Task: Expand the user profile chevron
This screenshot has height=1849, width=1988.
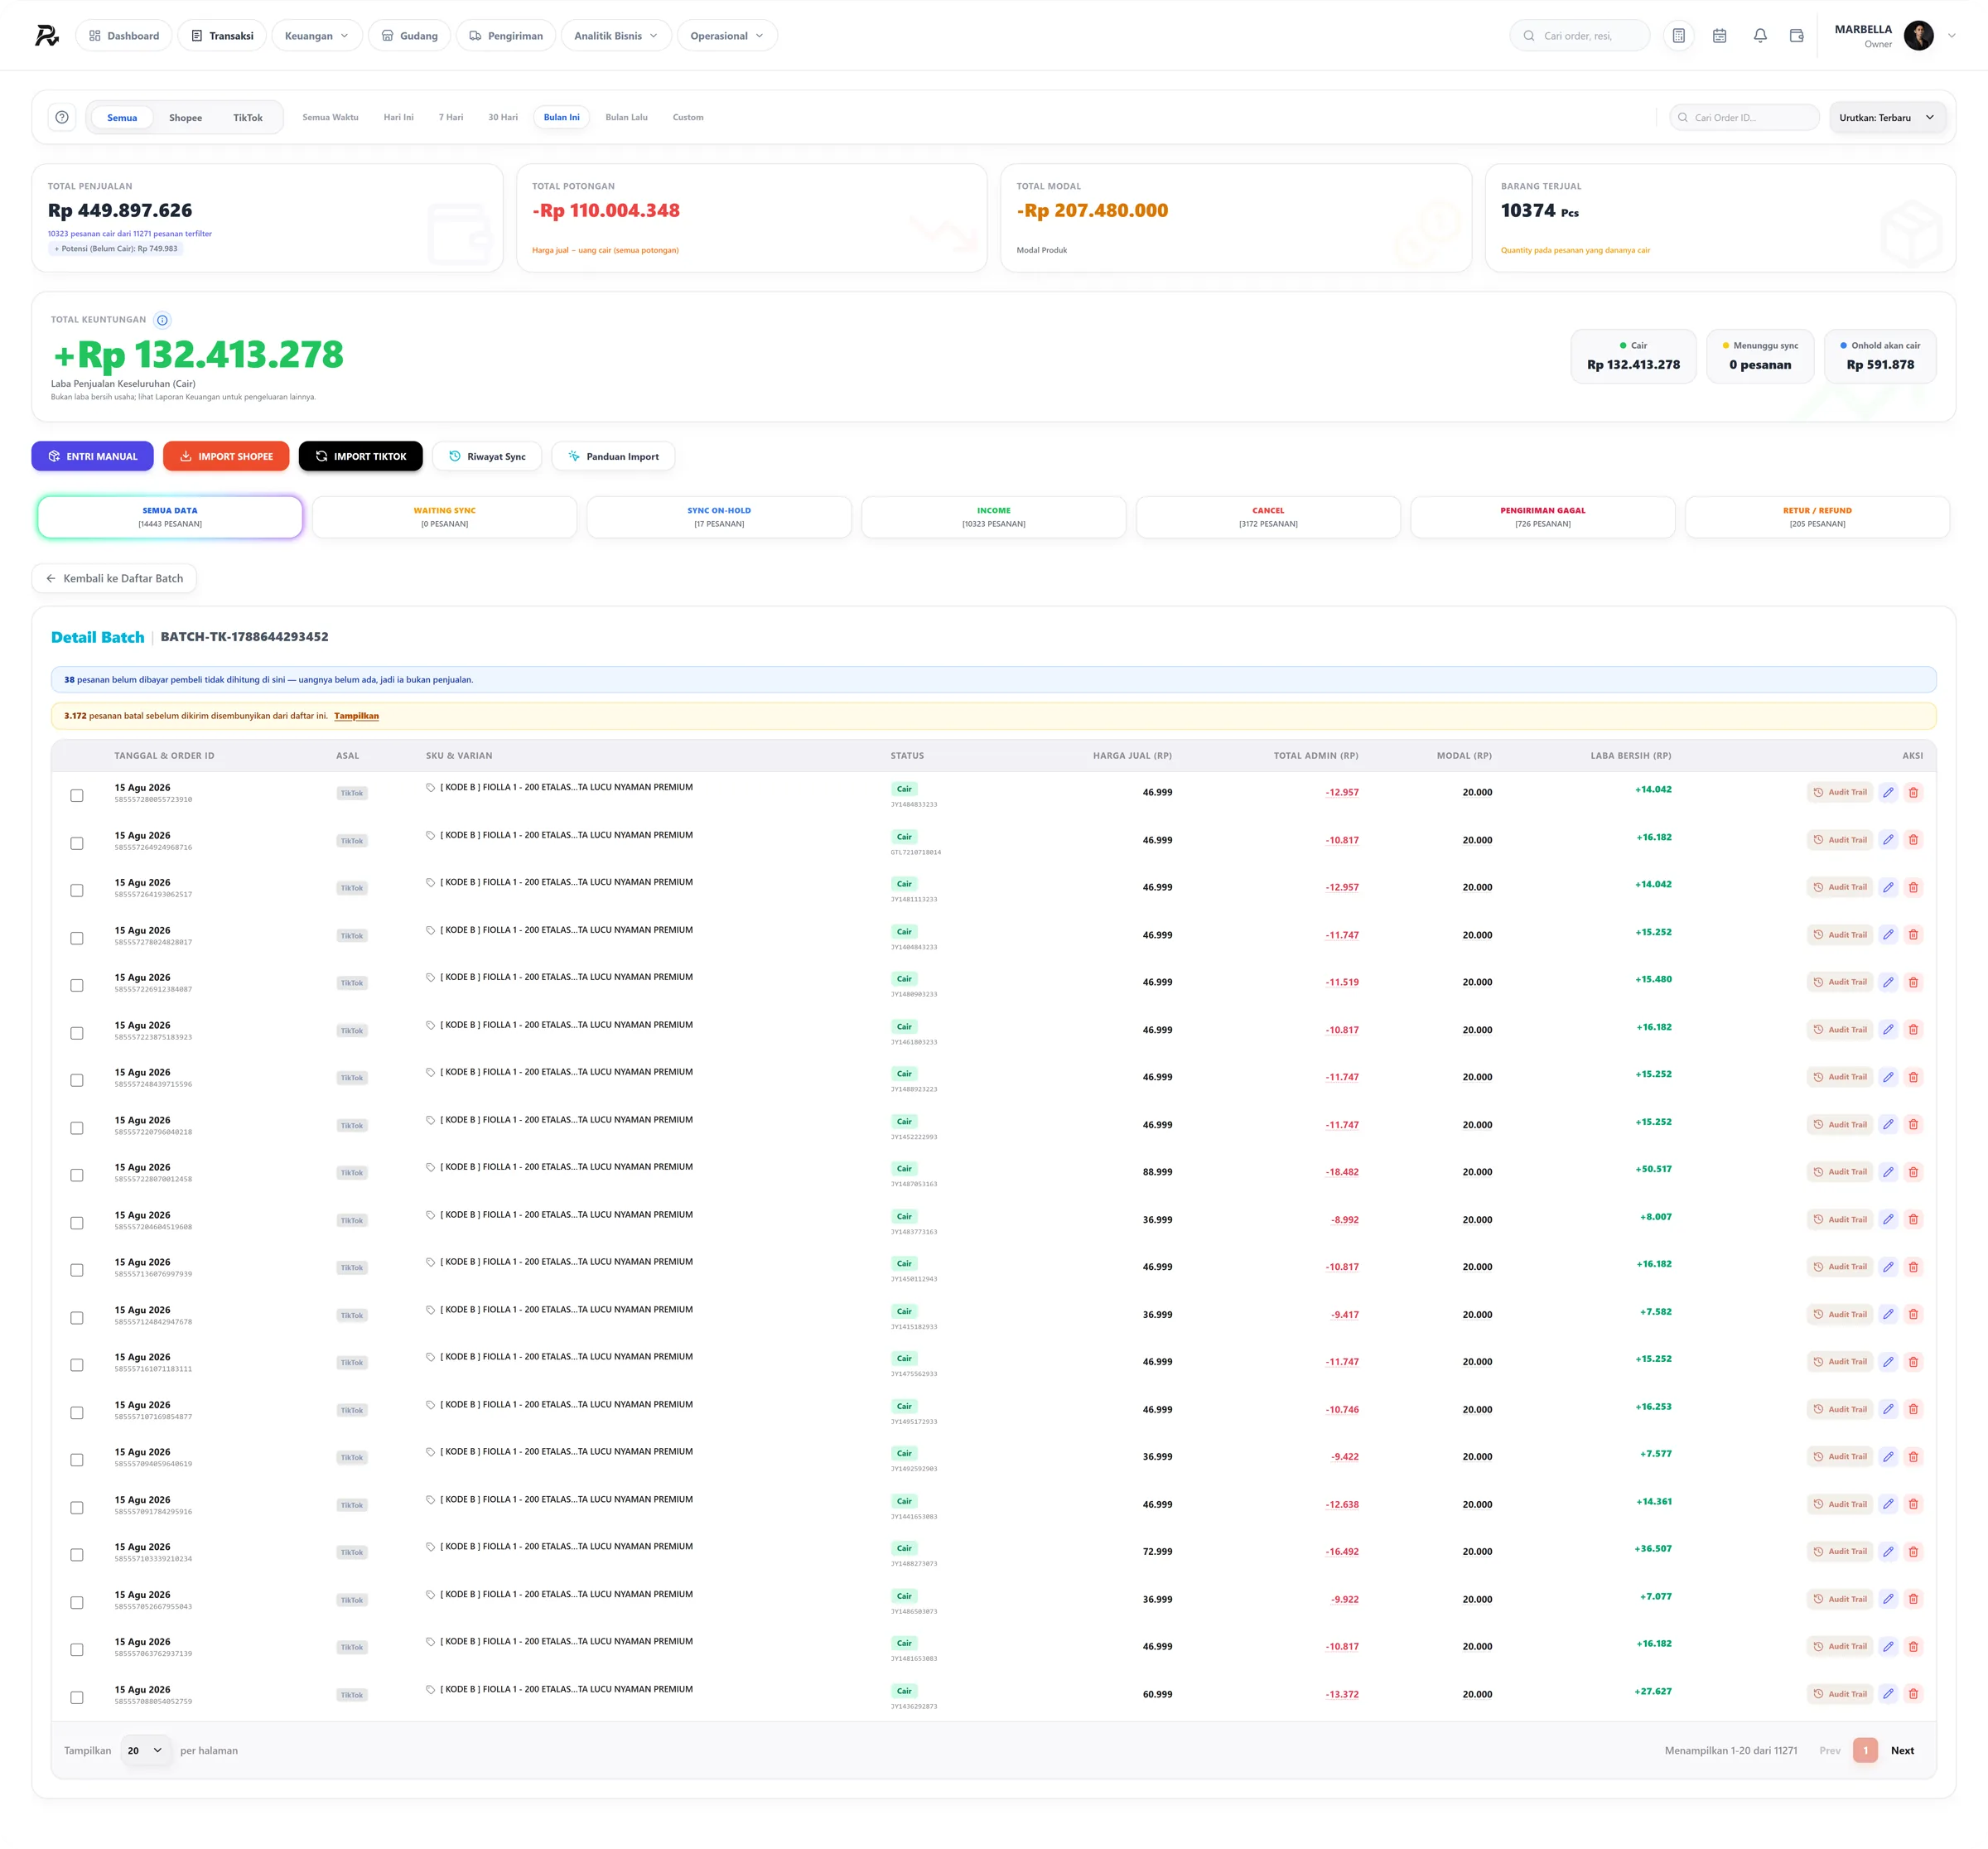Action: point(1951,36)
